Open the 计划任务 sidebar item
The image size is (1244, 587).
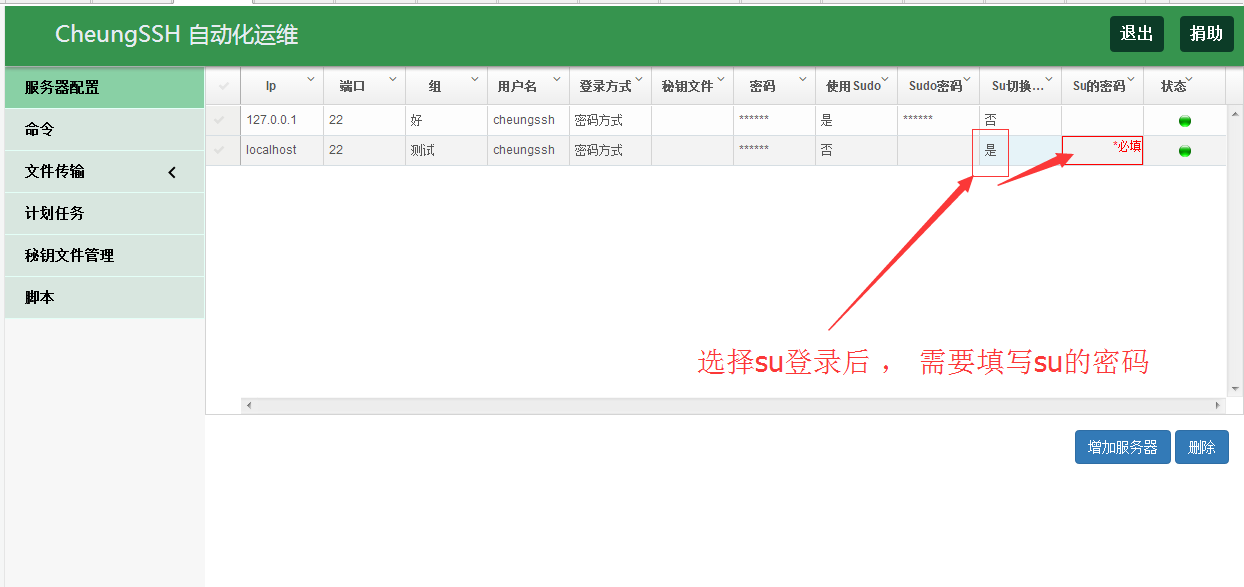tap(105, 213)
